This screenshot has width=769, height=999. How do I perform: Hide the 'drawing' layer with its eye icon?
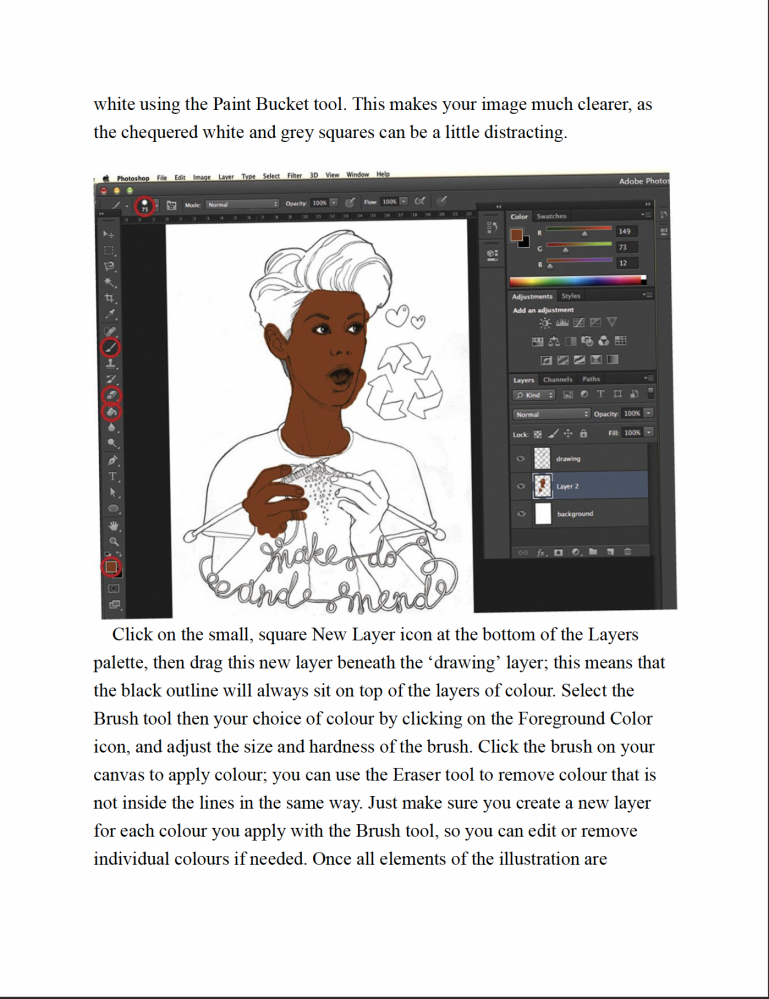(x=520, y=459)
